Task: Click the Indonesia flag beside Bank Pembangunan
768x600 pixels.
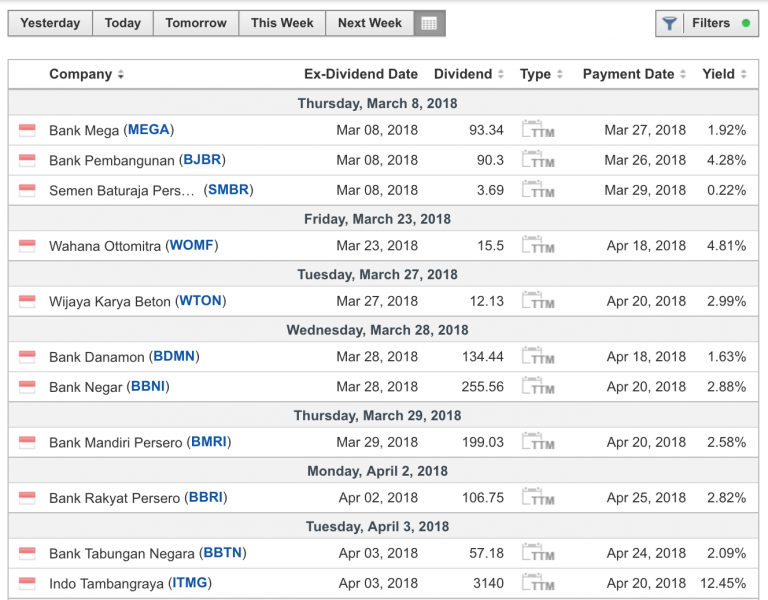Action: click(x=27, y=160)
